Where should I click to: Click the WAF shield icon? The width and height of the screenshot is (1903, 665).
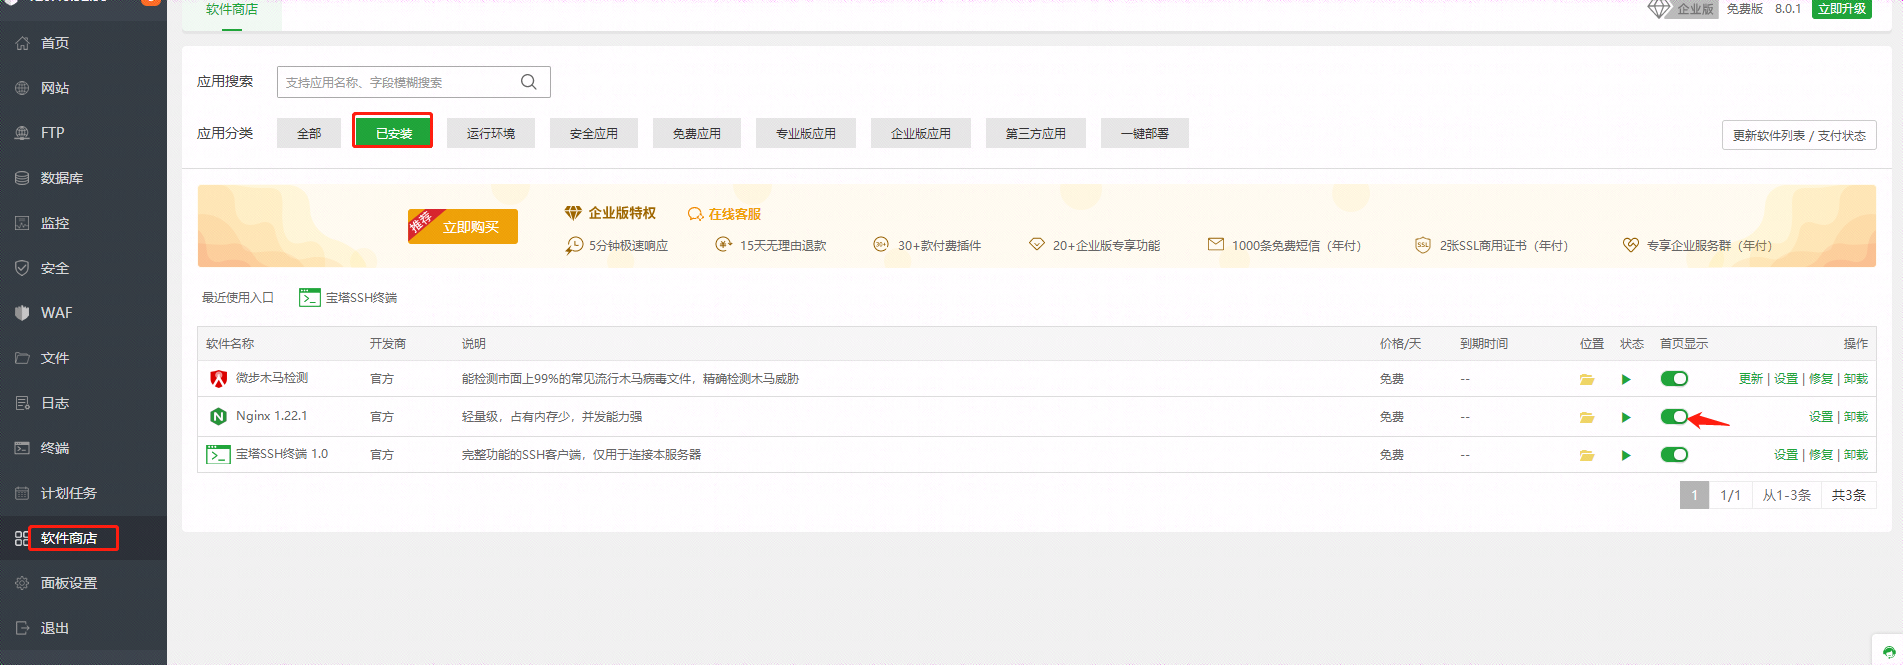pos(22,313)
